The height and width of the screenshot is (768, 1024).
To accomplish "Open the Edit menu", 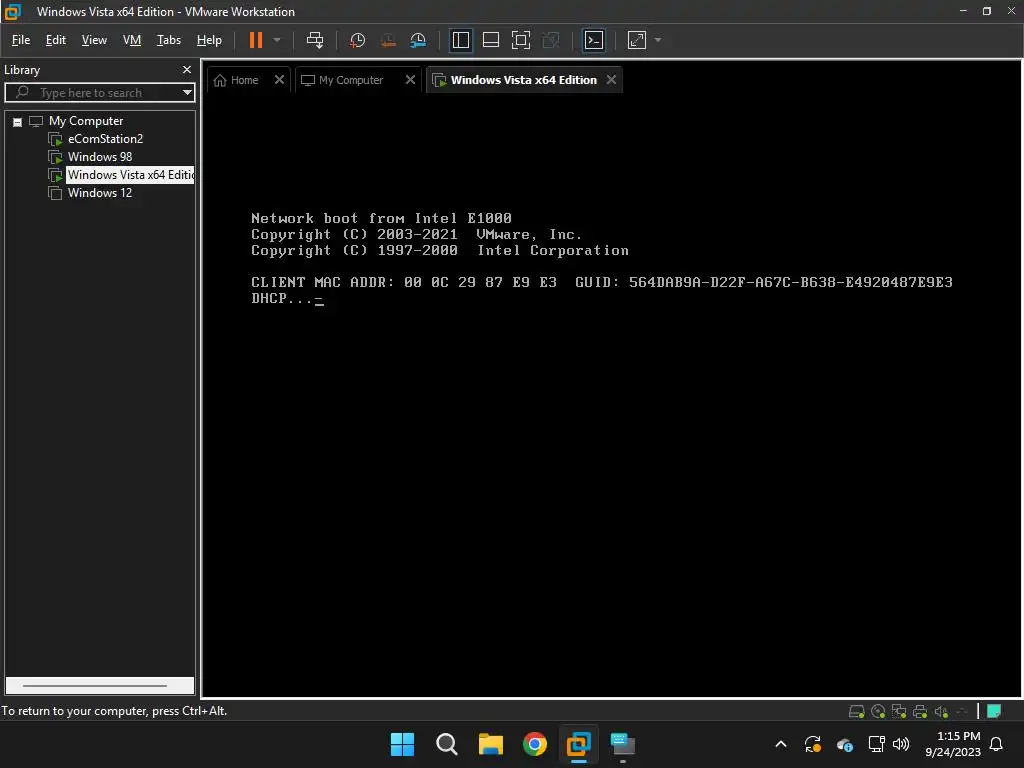I will pyautogui.click(x=56, y=40).
